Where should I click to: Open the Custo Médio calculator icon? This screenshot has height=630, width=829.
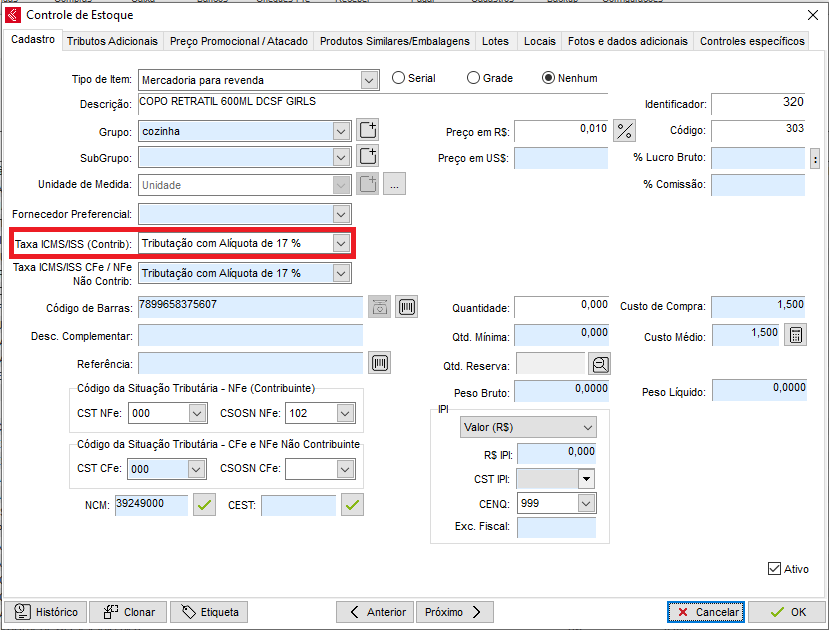(795, 336)
